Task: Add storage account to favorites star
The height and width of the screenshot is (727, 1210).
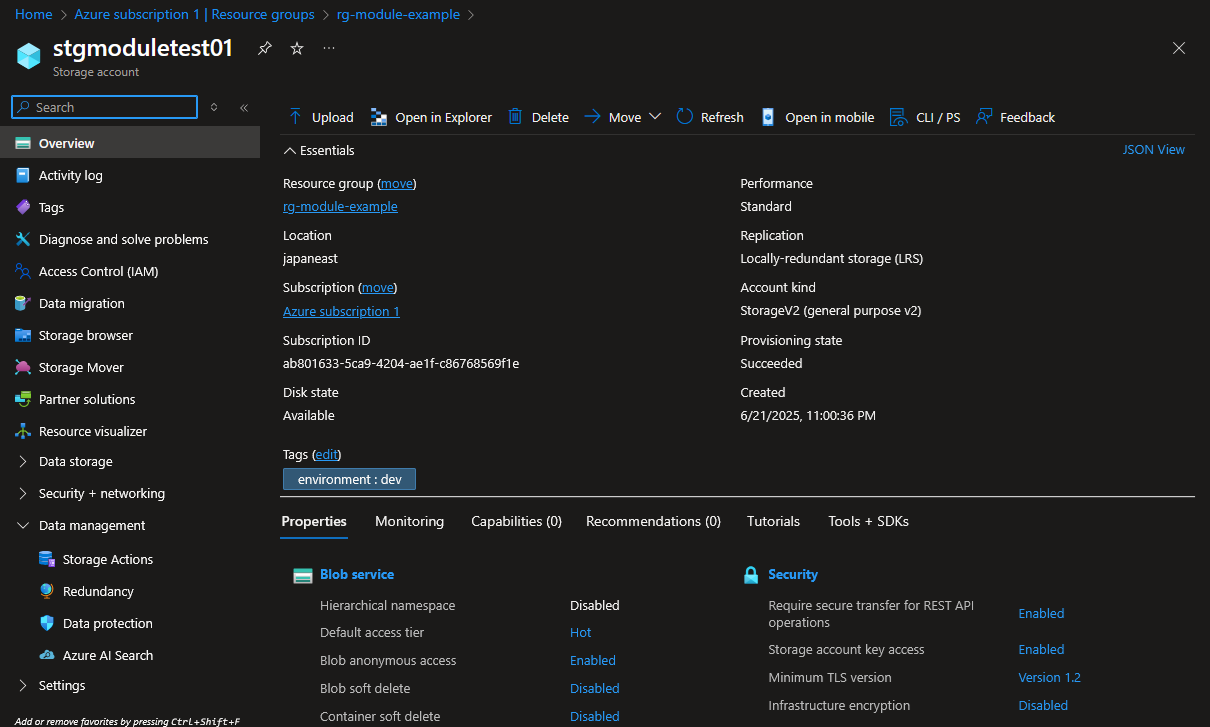Action: [x=297, y=48]
